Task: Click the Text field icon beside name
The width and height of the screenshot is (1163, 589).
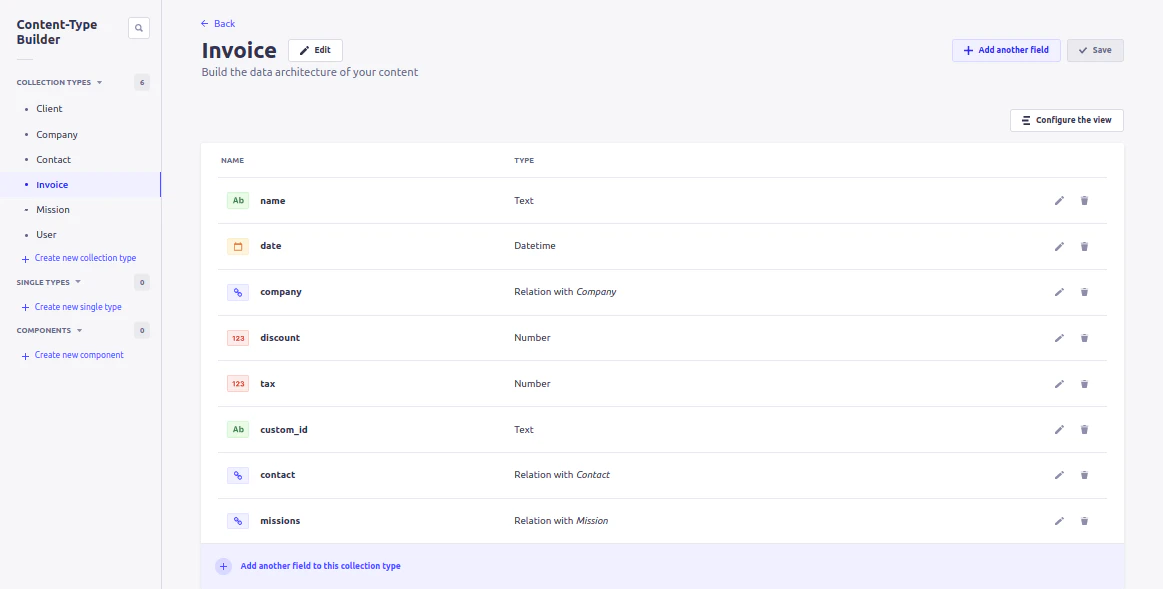Action: click(238, 200)
